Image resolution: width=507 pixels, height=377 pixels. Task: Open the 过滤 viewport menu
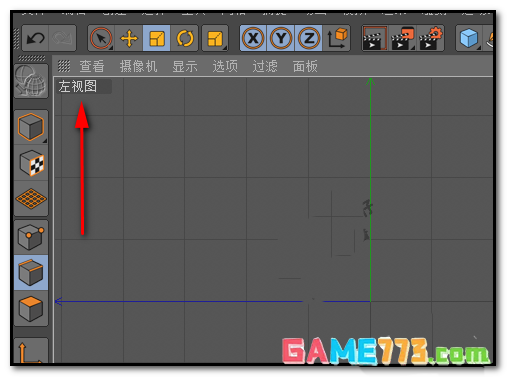point(265,66)
